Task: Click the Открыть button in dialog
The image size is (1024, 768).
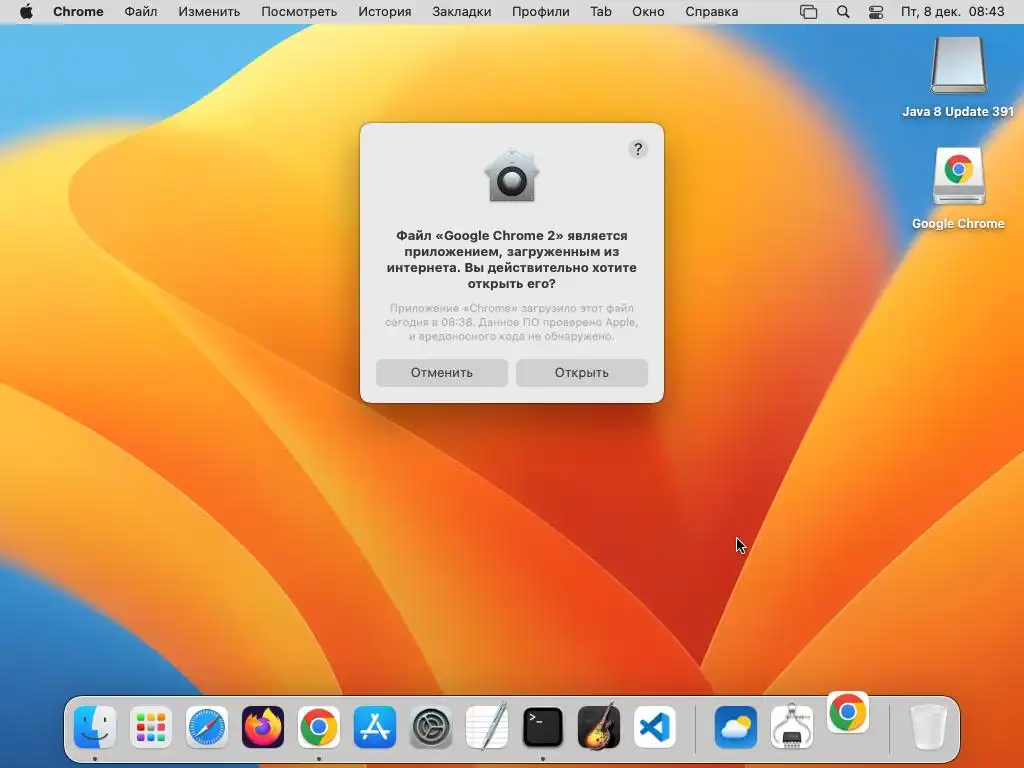Action: tap(582, 373)
